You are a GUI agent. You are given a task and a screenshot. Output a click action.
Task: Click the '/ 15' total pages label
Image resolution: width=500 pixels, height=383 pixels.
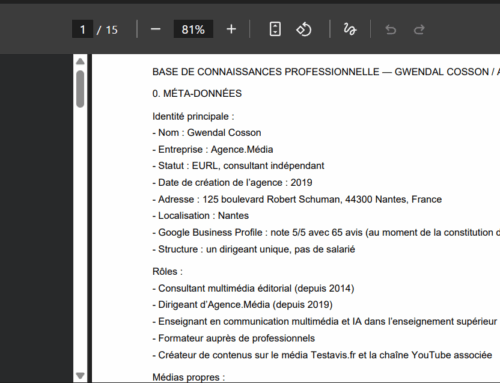coord(107,30)
